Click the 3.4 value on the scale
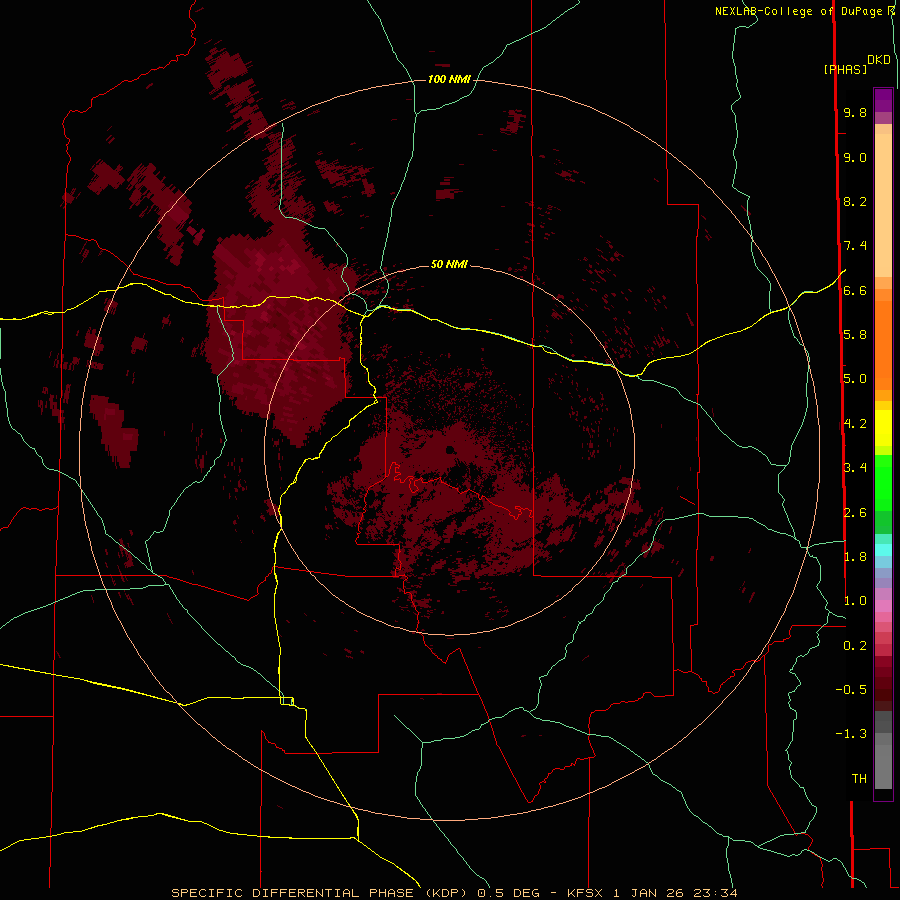Viewport: 900px width, 900px height. pyautogui.click(x=855, y=468)
